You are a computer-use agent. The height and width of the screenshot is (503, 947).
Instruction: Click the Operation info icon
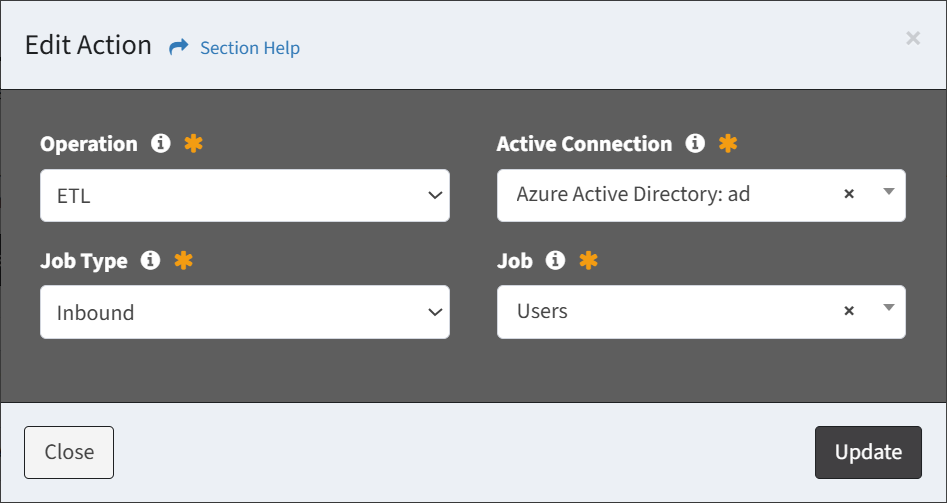[x=161, y=144]
